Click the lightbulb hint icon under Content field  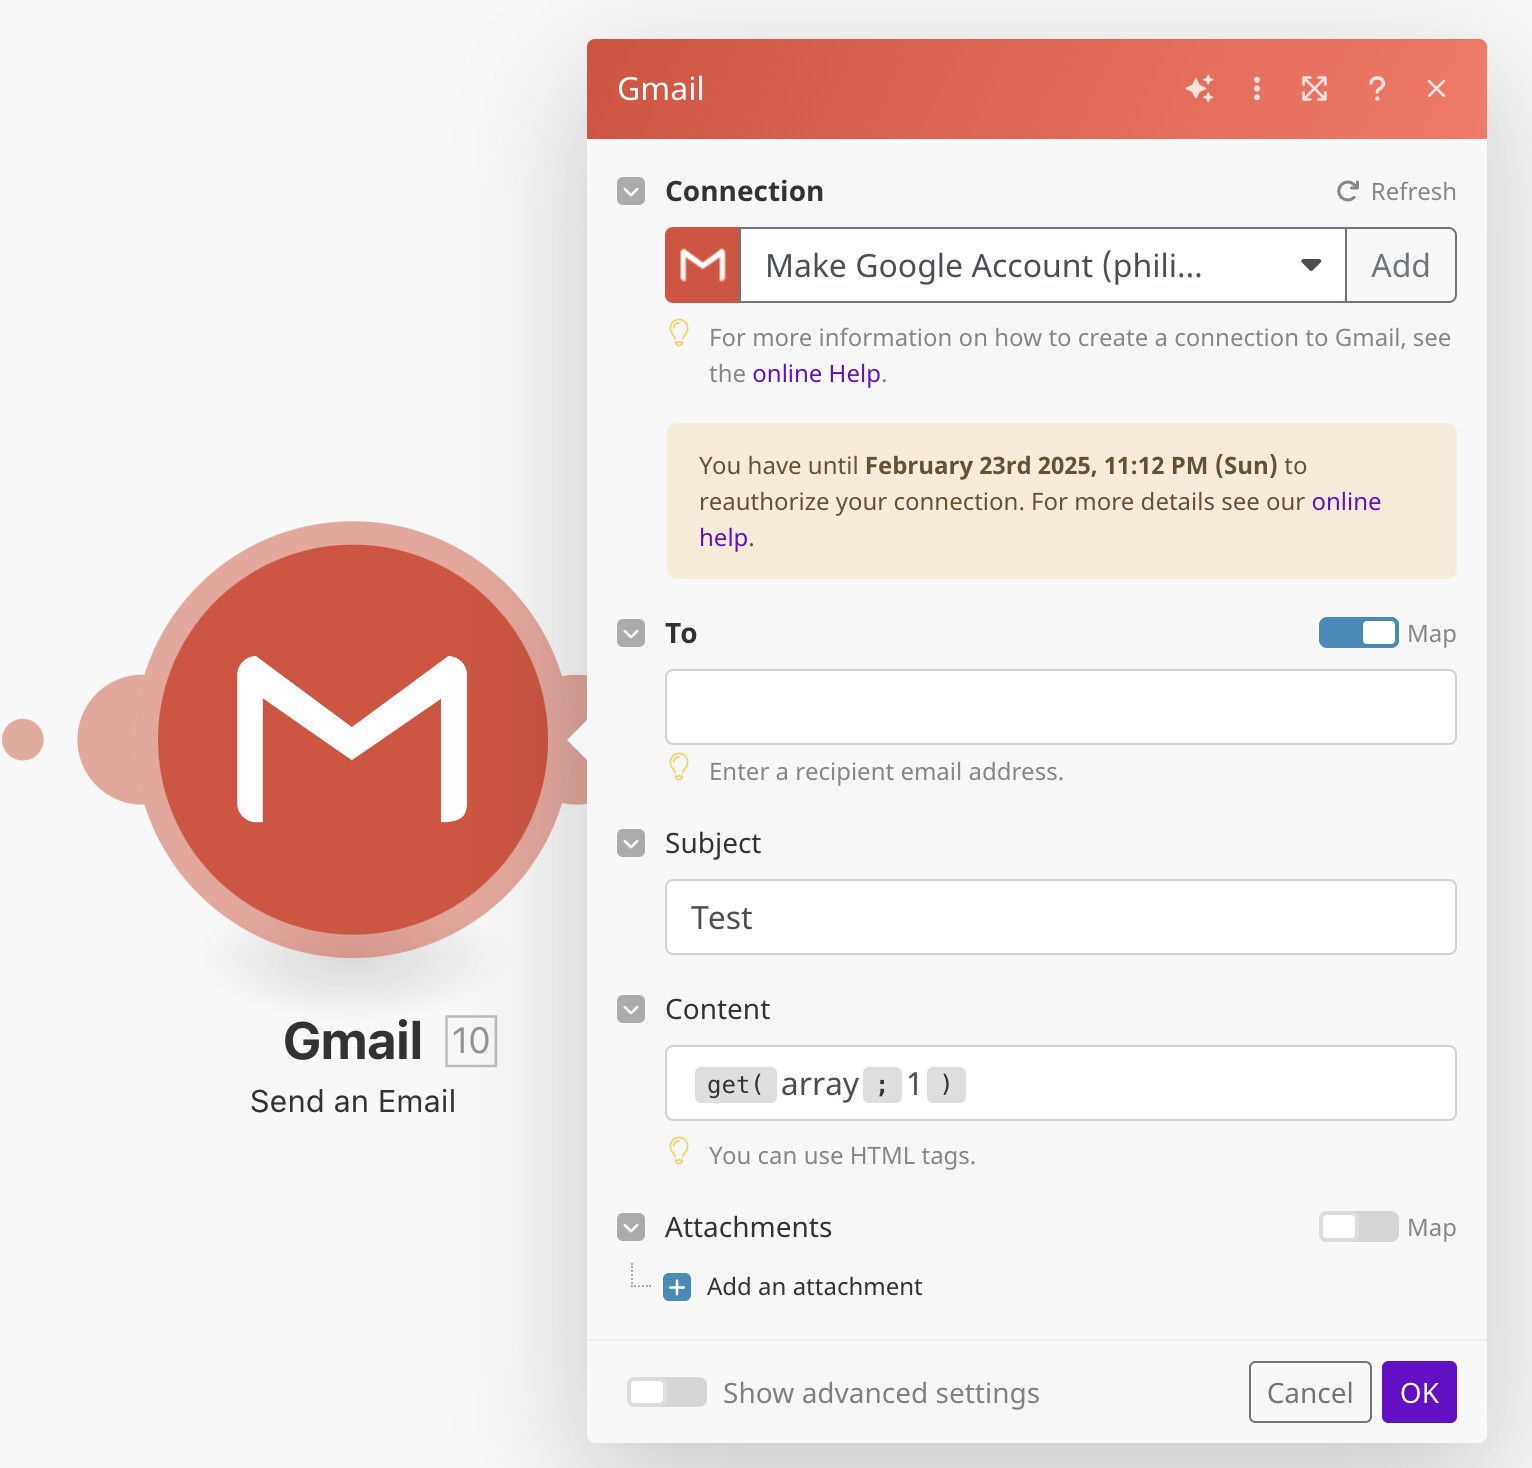pos(679,1151)
